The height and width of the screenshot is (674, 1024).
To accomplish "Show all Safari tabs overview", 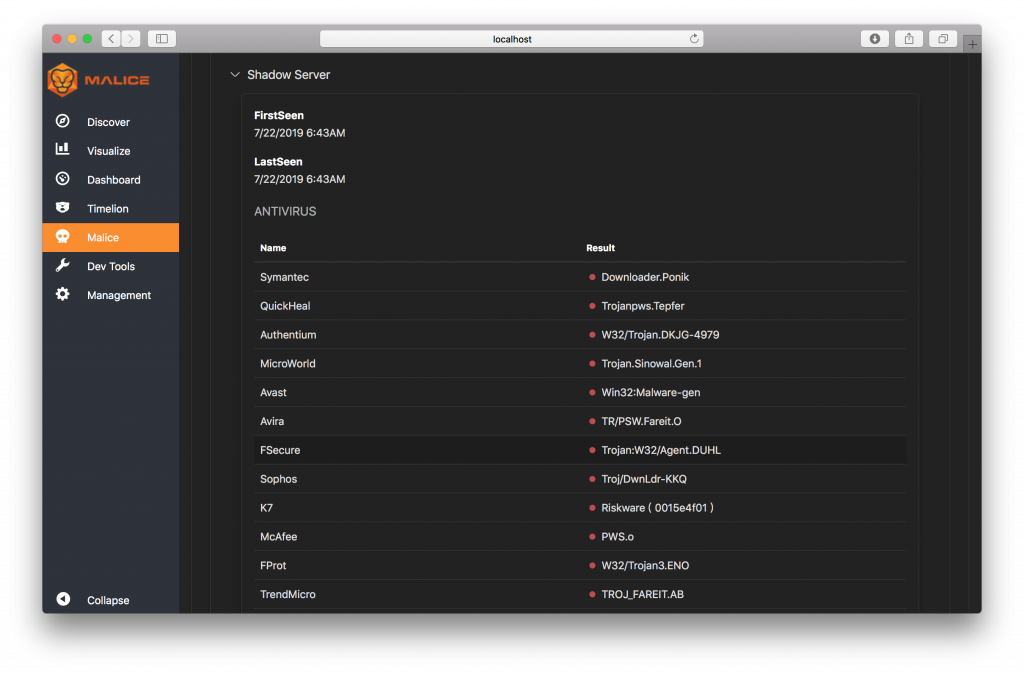I will (943, 39).
